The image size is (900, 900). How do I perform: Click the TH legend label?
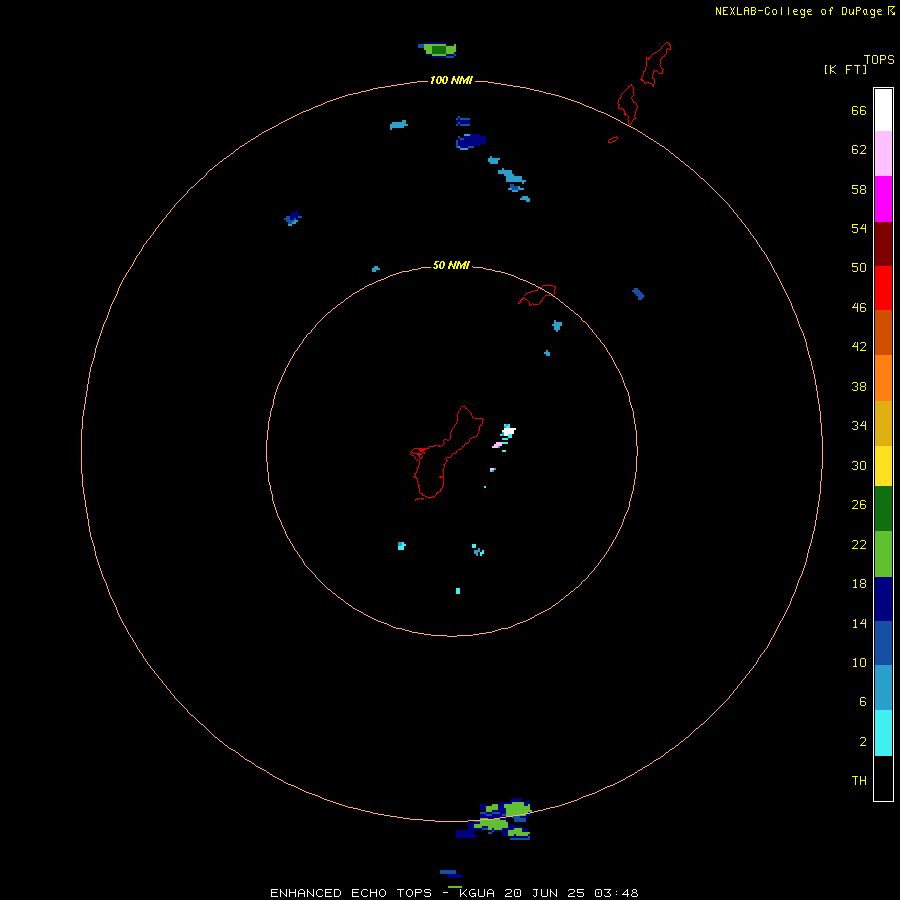coord(859,781)
